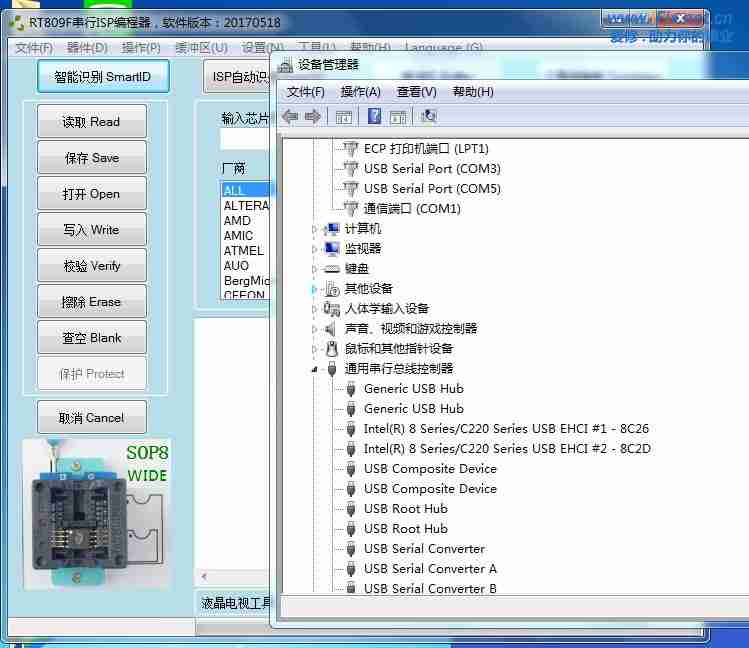Click the 查空 Blank button
Viewport: 749px width, 648px height.
91,338
